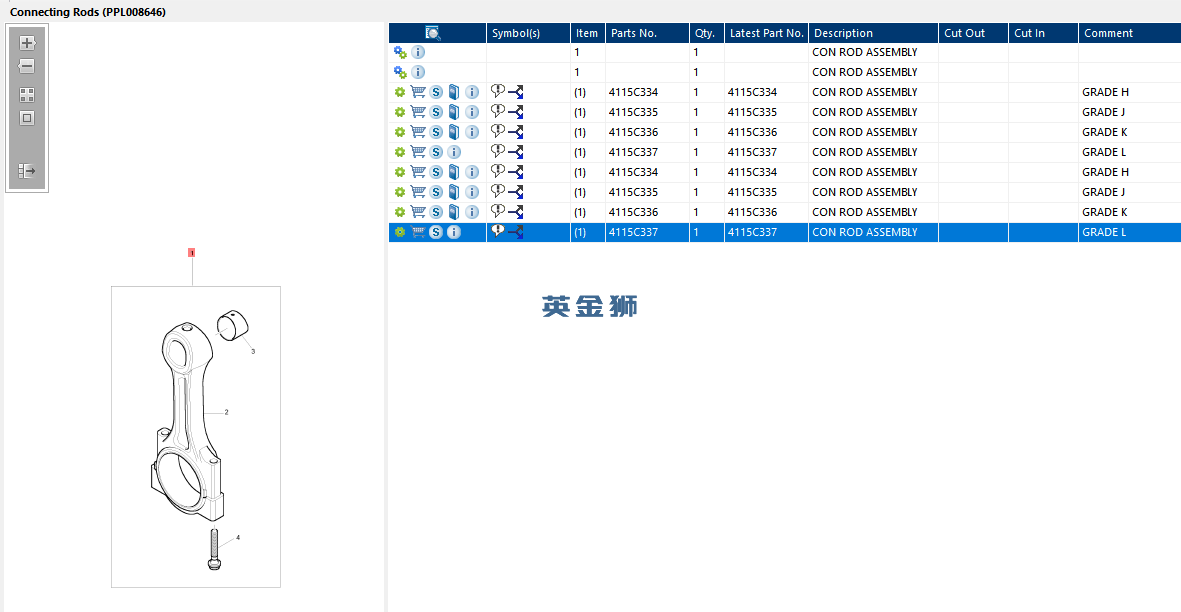Click comment bubble icon in highlighted 4115C337 row
Image resolution: width=1181 pixels, height=612 pixels.
498,230
